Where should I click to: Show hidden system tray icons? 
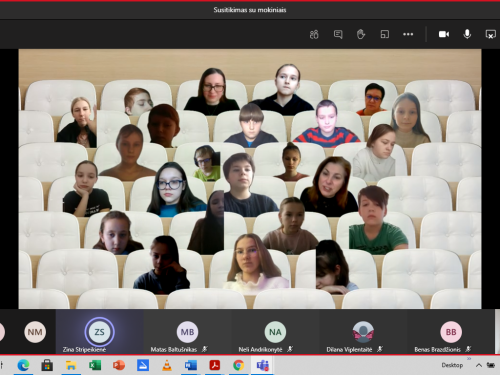tap(479, 365)
